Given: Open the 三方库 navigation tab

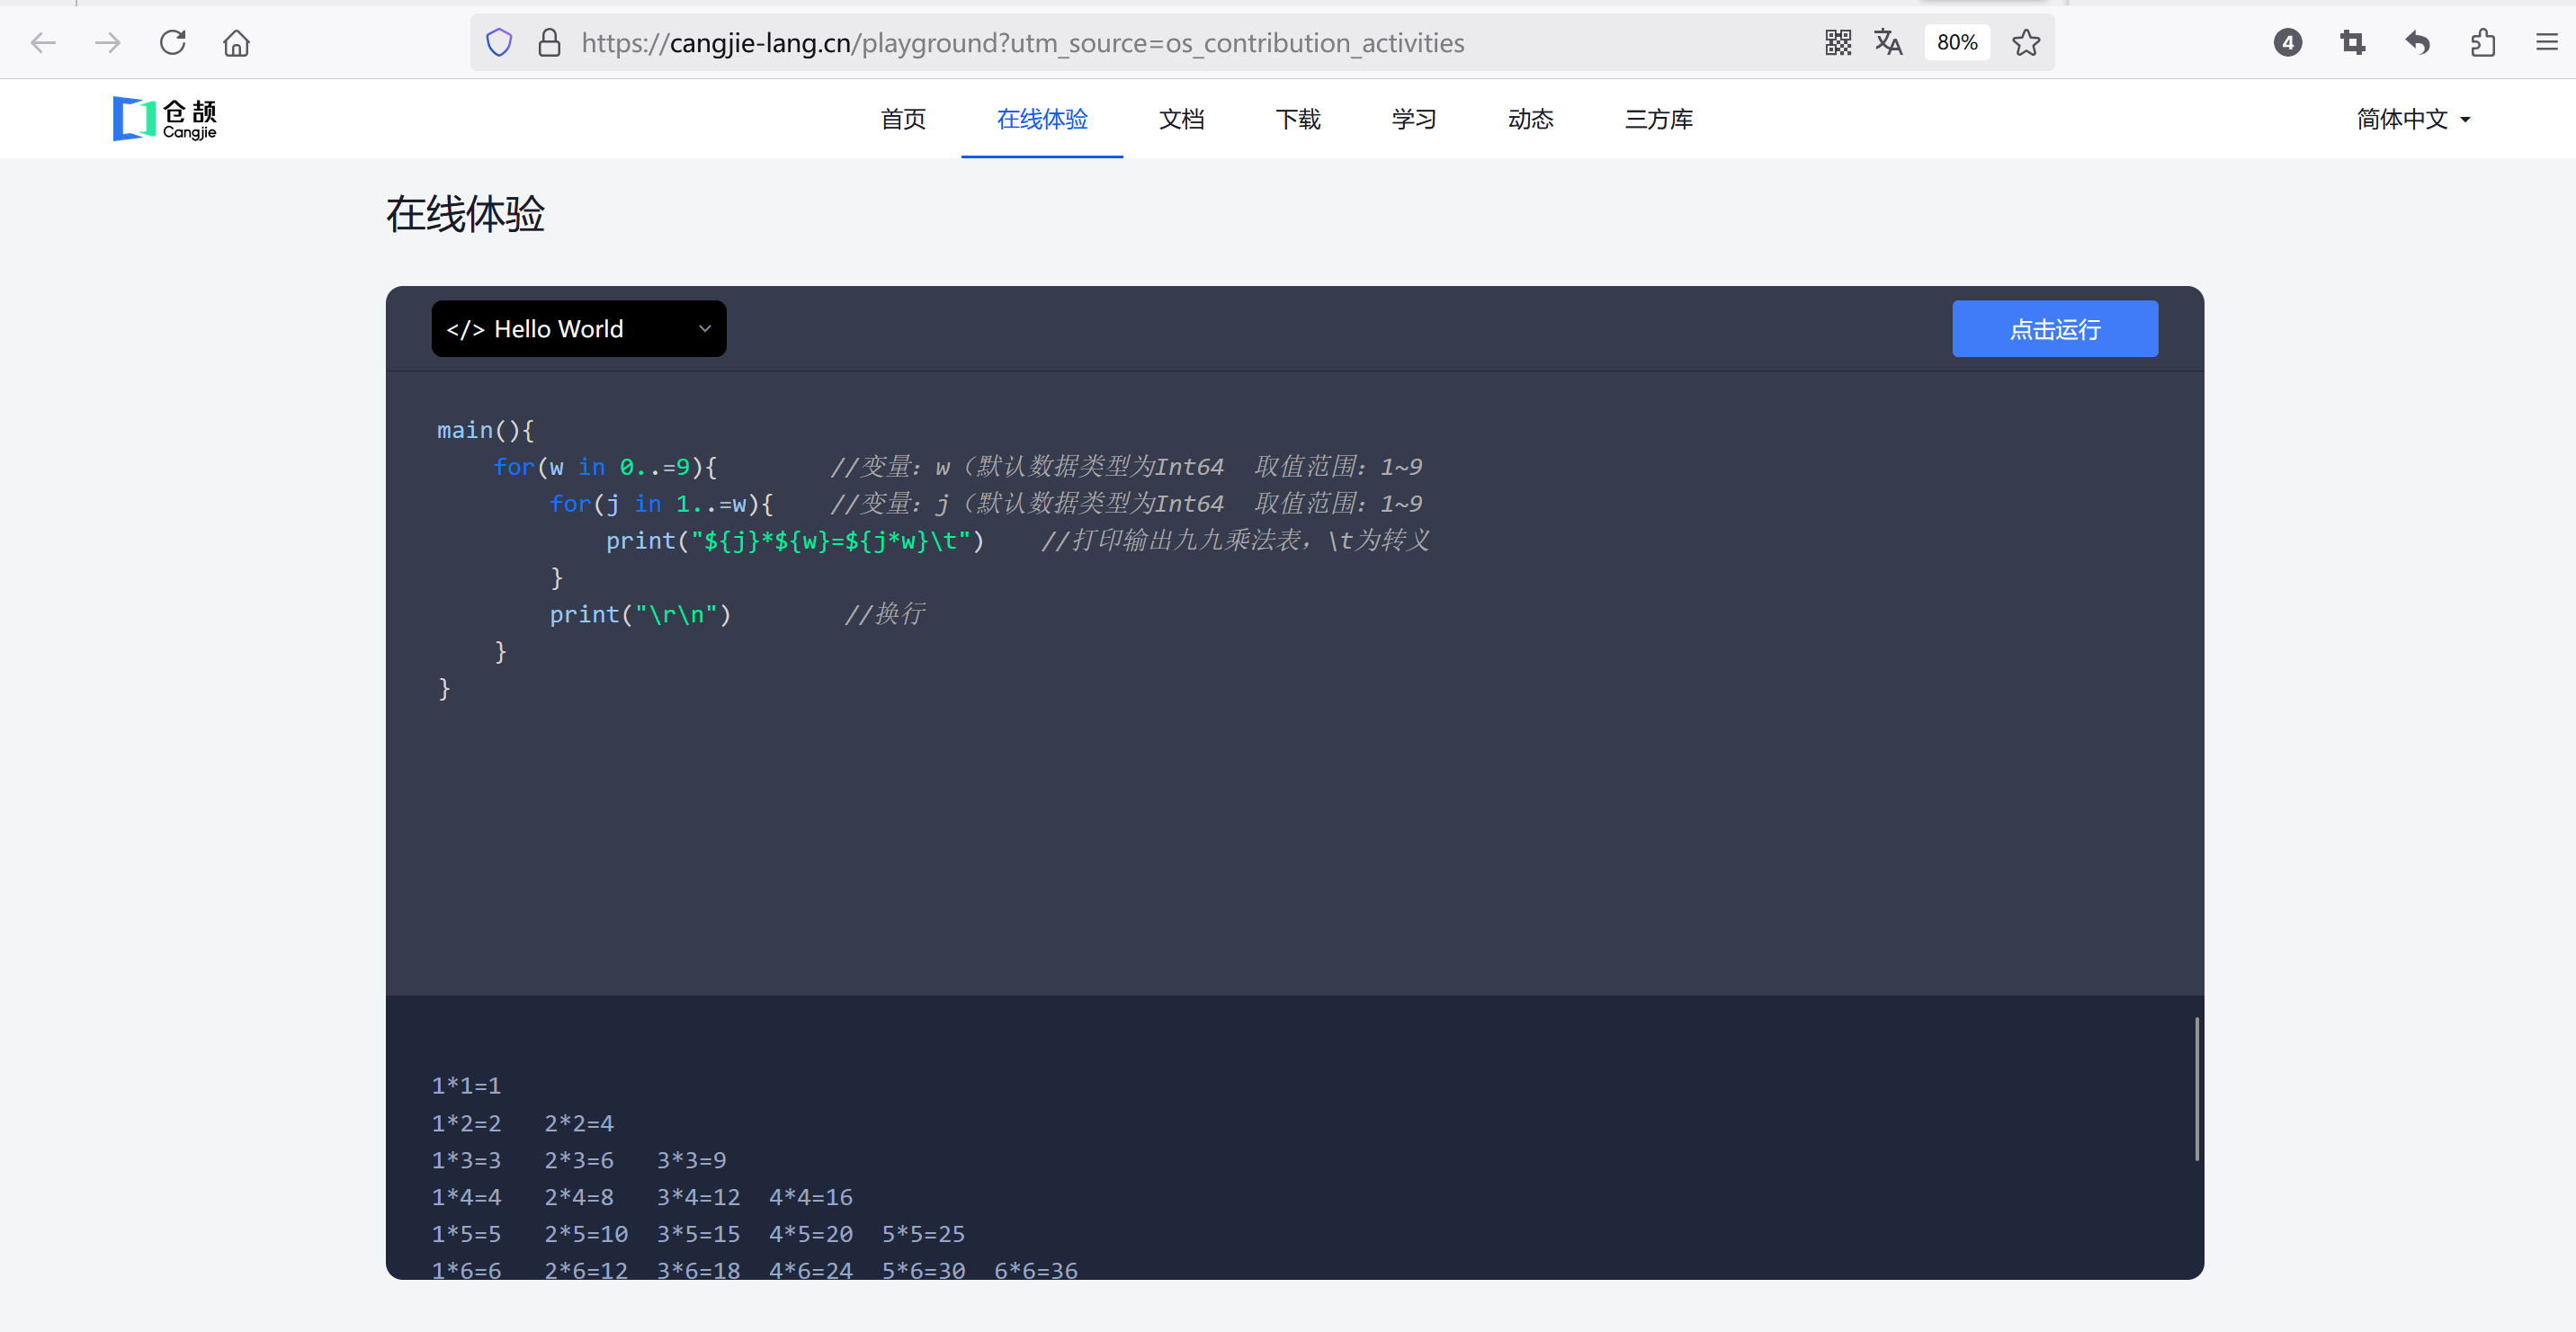Looking at the screenshot, I should [x=1658, y=119].
